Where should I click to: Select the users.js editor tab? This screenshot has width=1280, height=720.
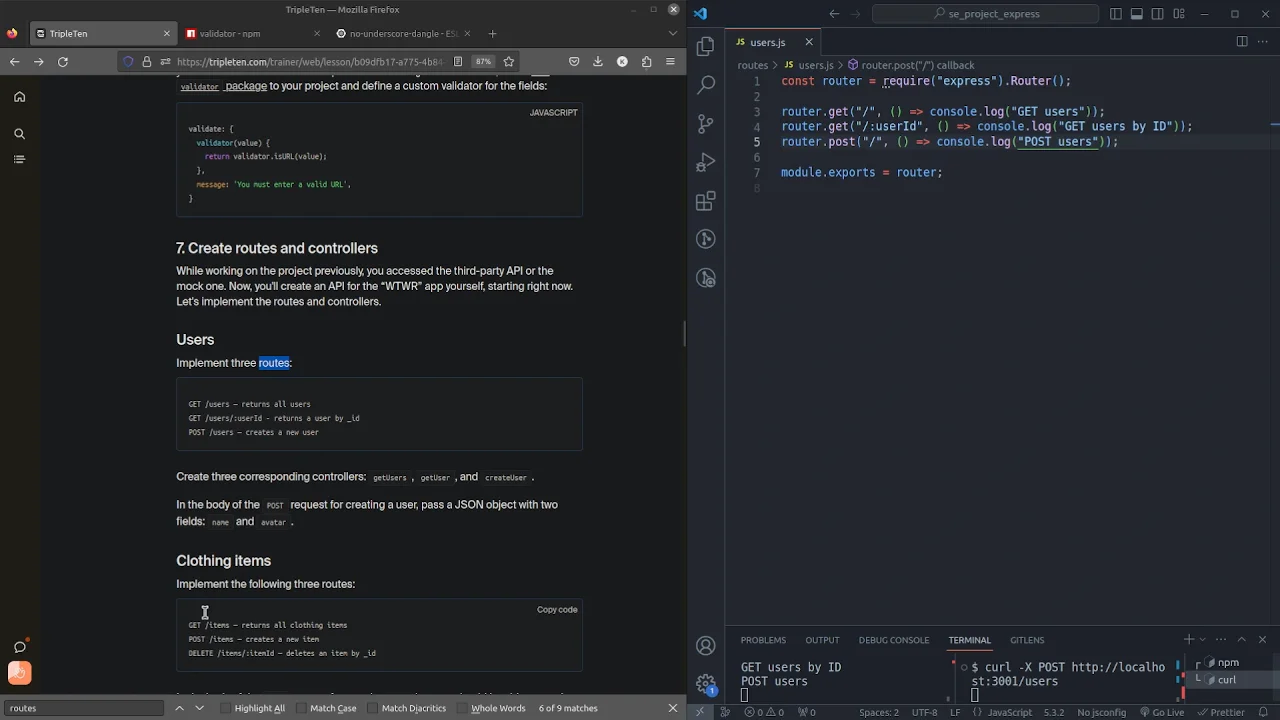pyautogui.click(x=767, y=42)
